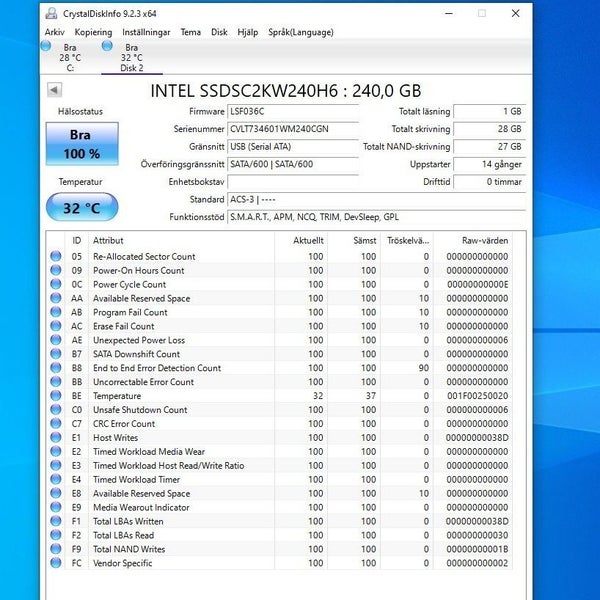Click the 32 °C temperature button
This screenshot has width=600, height=600.
(82, 207)
